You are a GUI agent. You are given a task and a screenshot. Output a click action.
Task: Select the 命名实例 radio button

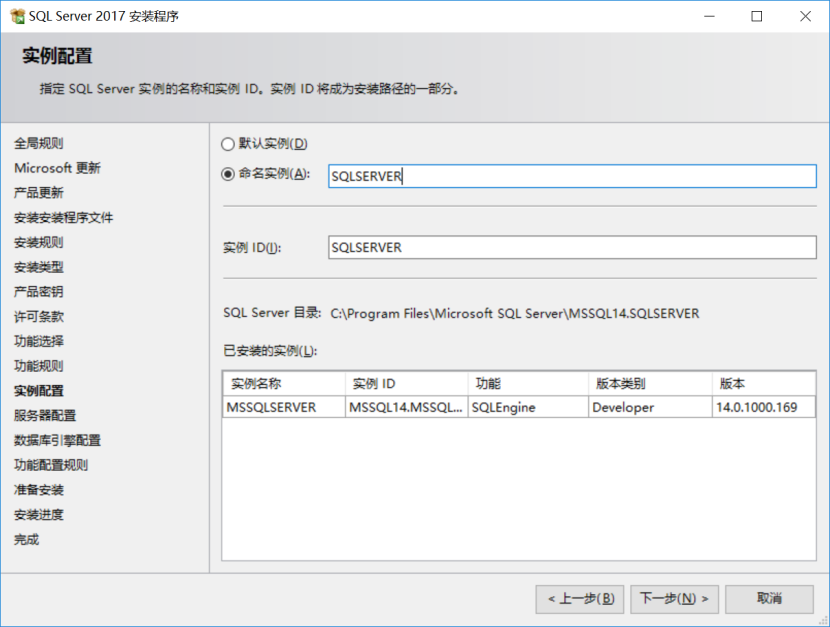click(228, 175)
